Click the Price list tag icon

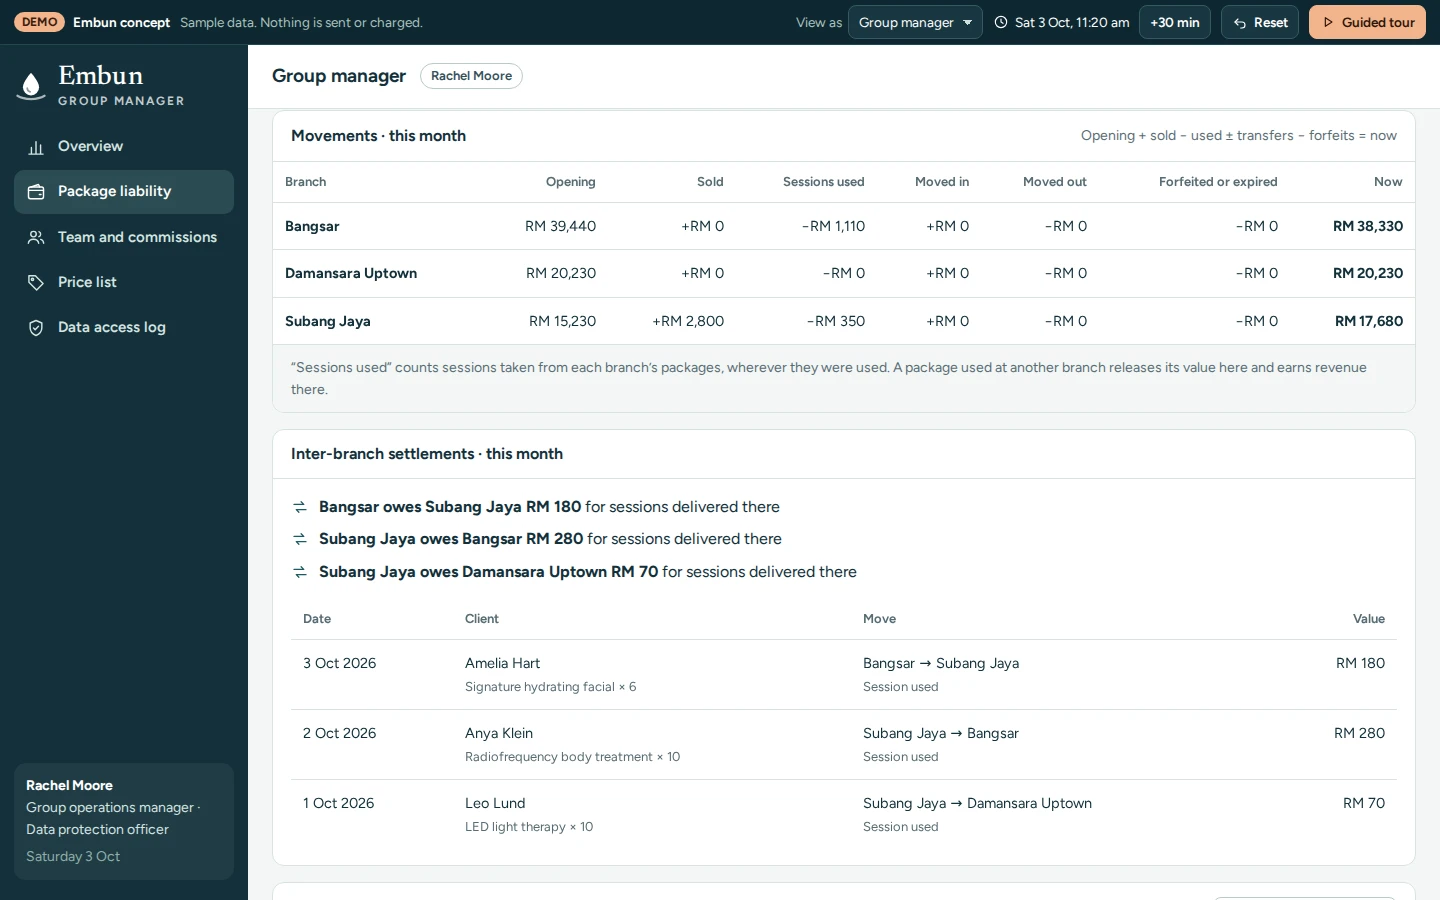pos(36,282)
